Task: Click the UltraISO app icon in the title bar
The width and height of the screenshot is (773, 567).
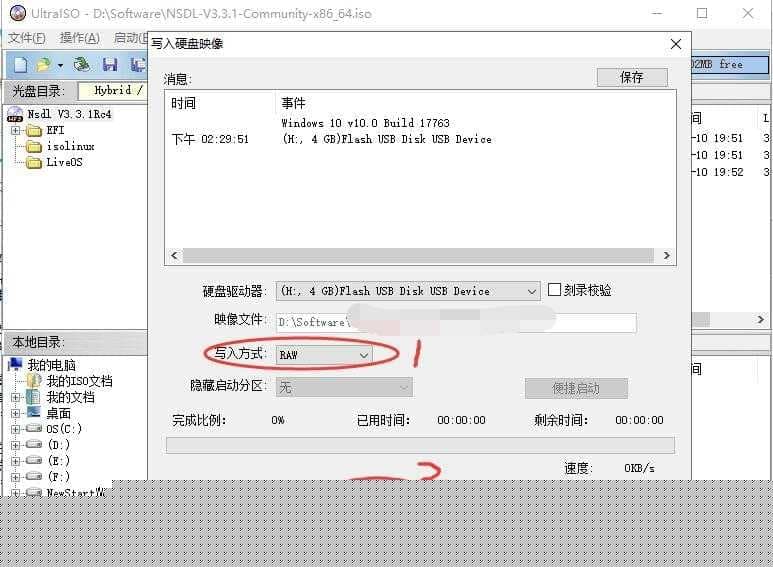Action: point(17,13)
